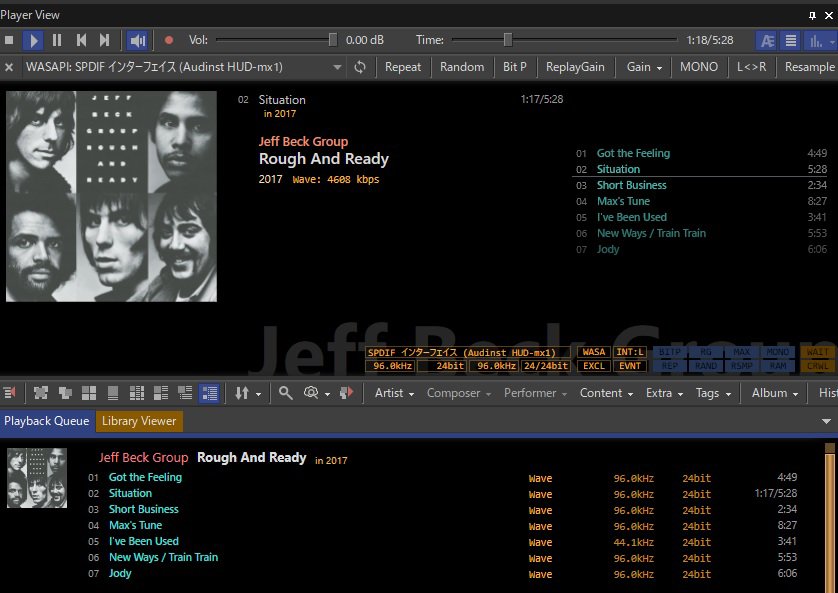Toggle the Repeat option
The height and width of the screenshot is (593, 838).
click(403, 67)
